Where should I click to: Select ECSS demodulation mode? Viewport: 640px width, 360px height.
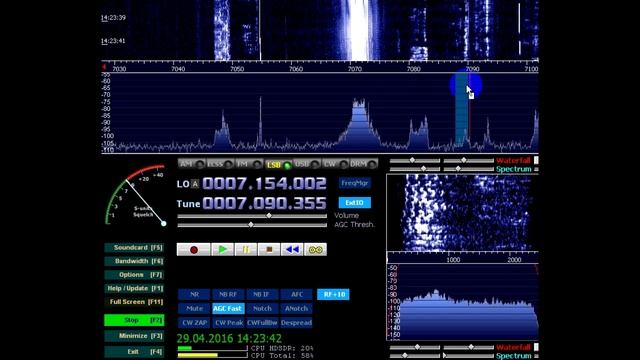tap(220, 164)
